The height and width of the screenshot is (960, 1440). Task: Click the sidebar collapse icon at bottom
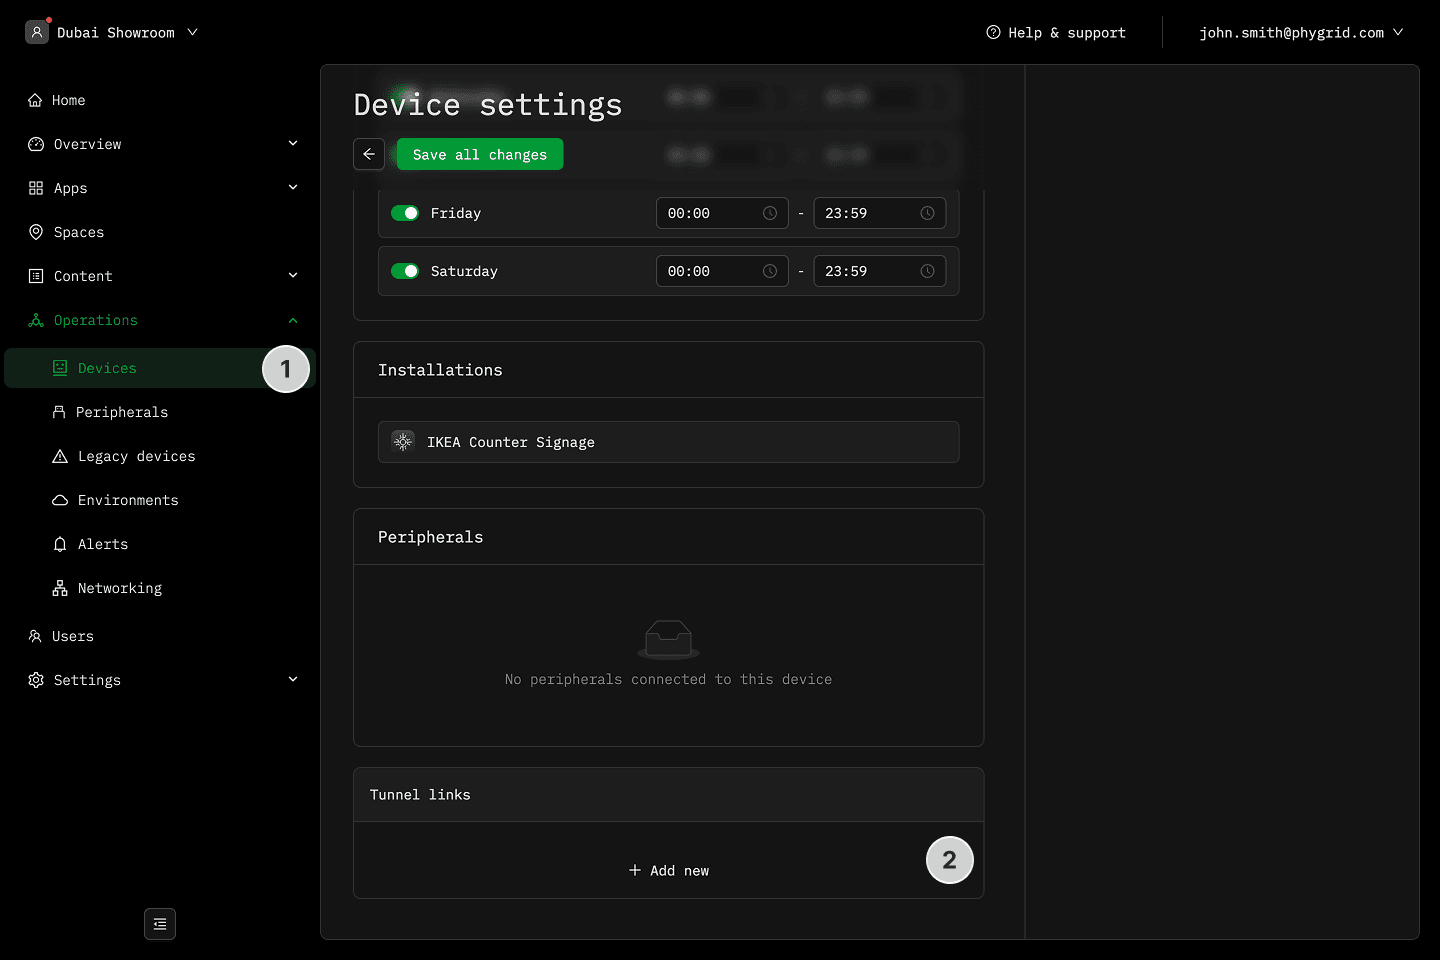click(x=160, y=924)
